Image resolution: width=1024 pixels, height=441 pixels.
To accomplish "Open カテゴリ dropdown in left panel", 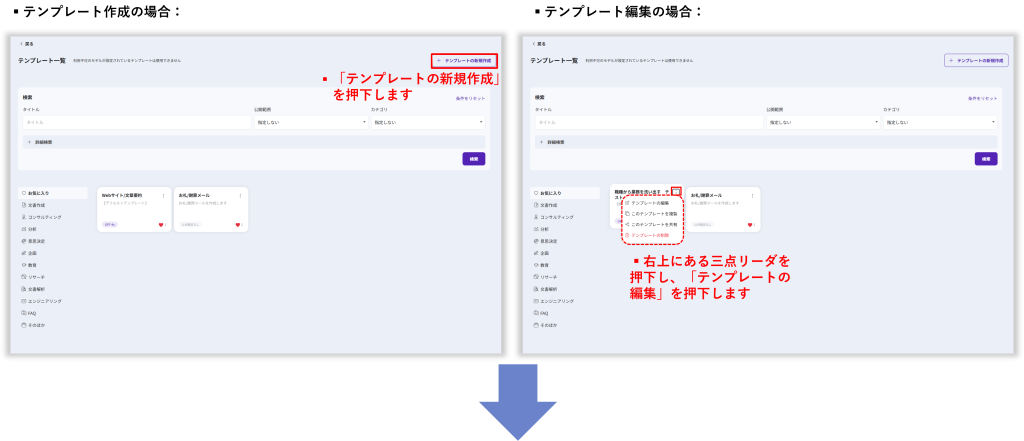I will (x=427, y=122).
